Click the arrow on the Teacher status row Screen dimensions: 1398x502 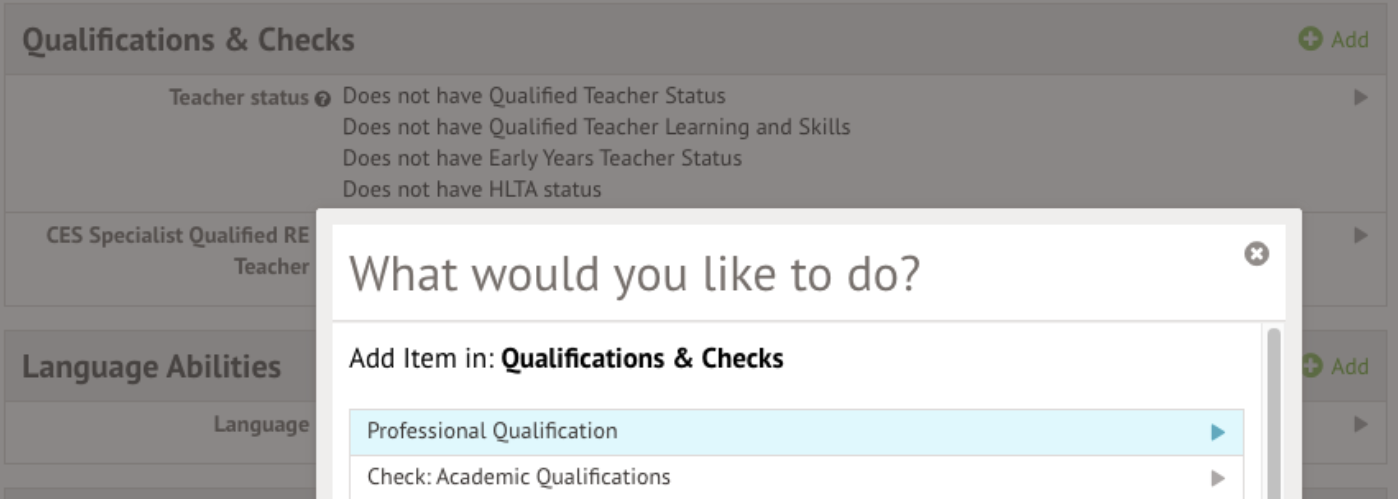[1360, 98]
